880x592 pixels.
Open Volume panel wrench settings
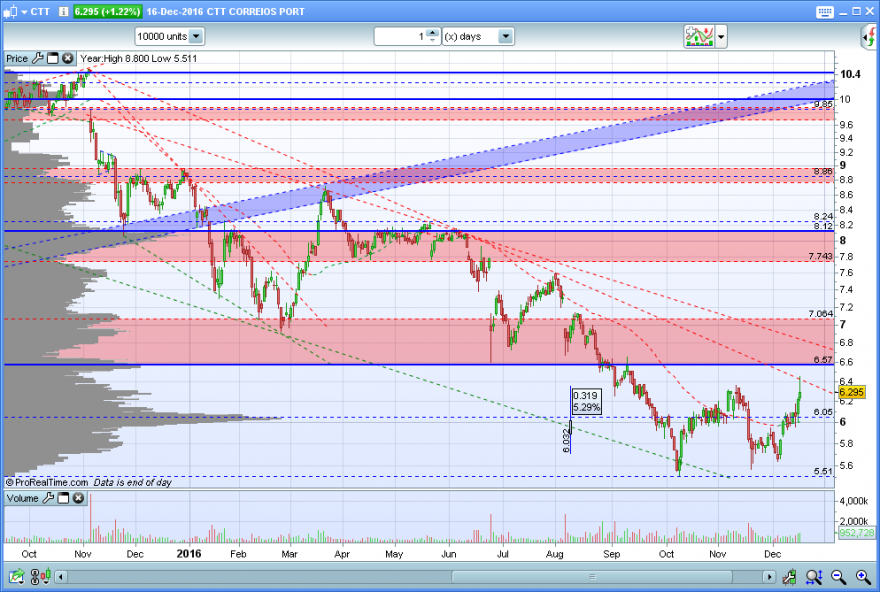[48, 498]
